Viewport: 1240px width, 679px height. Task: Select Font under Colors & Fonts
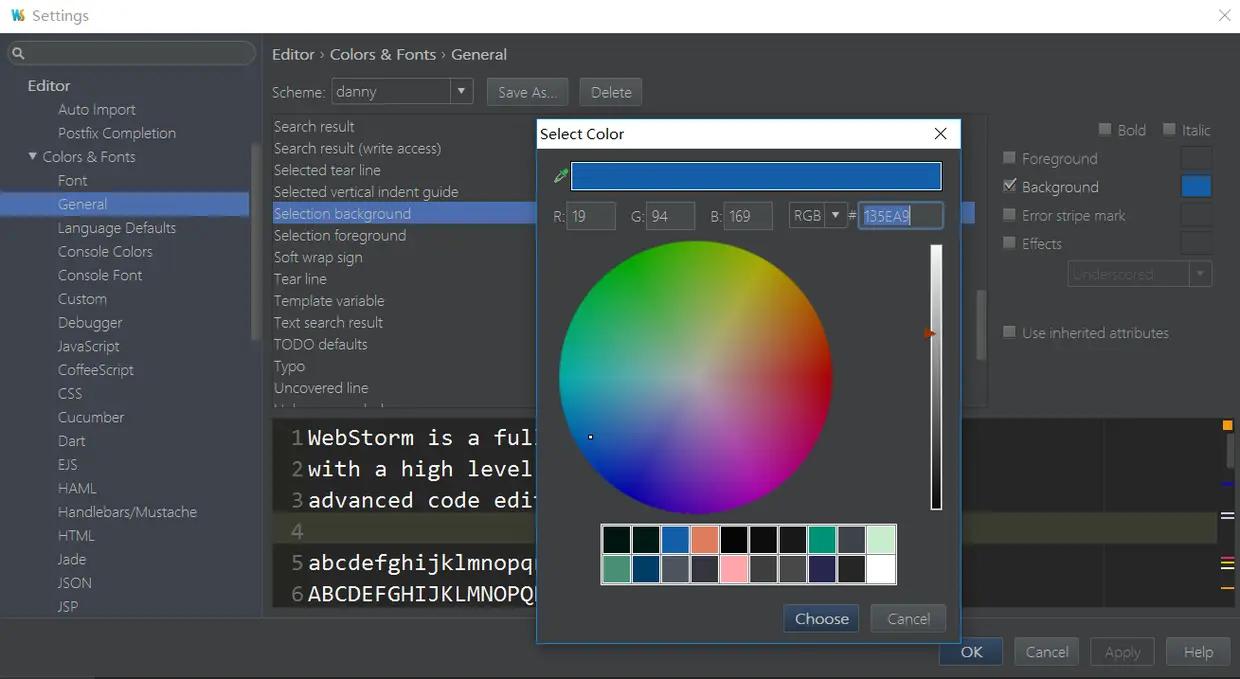[73, 180]
